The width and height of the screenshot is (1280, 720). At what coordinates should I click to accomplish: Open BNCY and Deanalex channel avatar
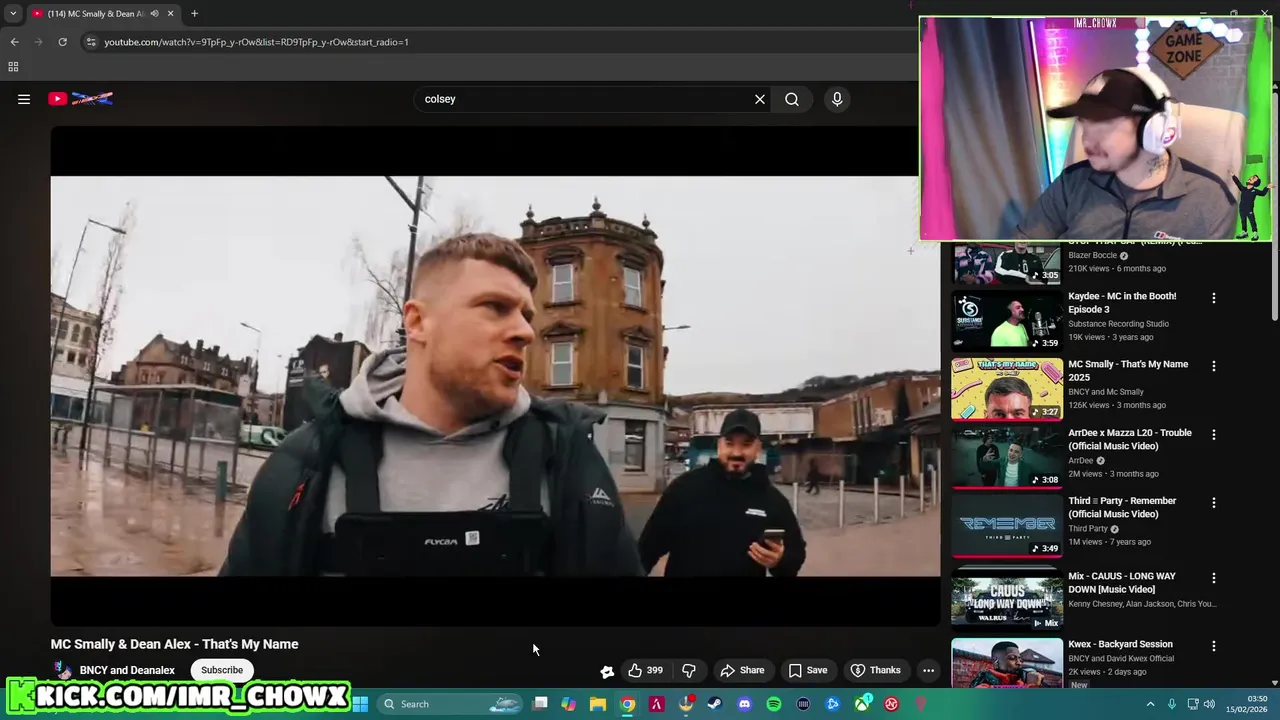[62, 670]
